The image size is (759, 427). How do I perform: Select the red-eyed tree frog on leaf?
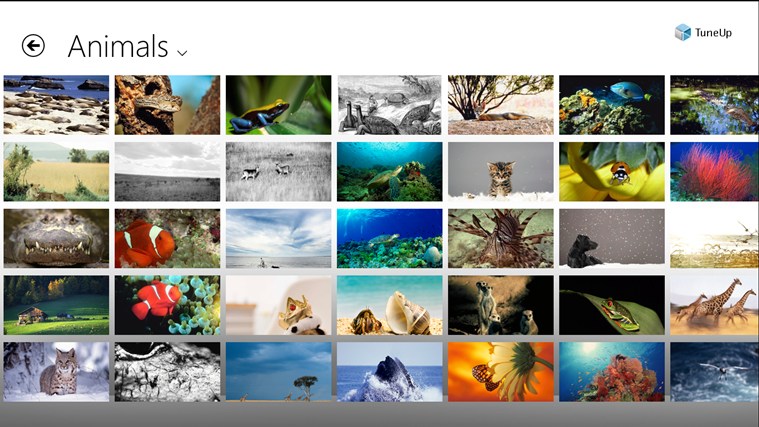coord(611,305)
